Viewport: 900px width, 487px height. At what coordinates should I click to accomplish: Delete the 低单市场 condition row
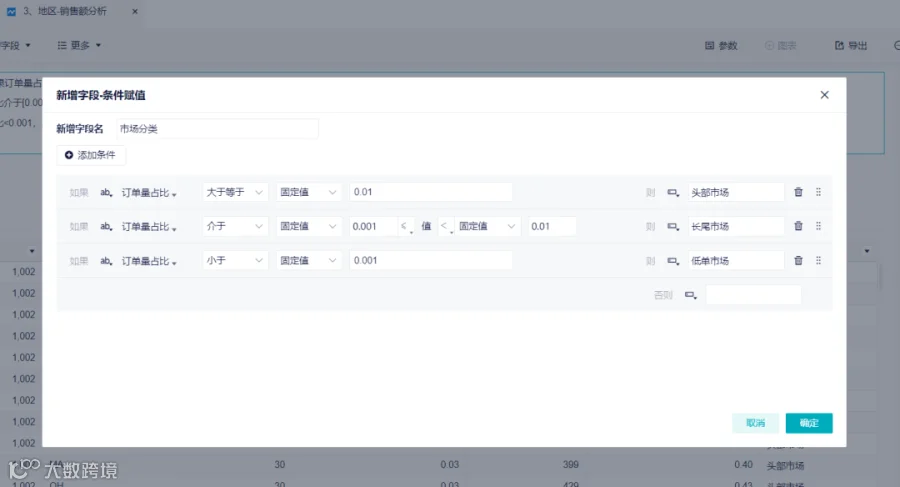point(798,261)
